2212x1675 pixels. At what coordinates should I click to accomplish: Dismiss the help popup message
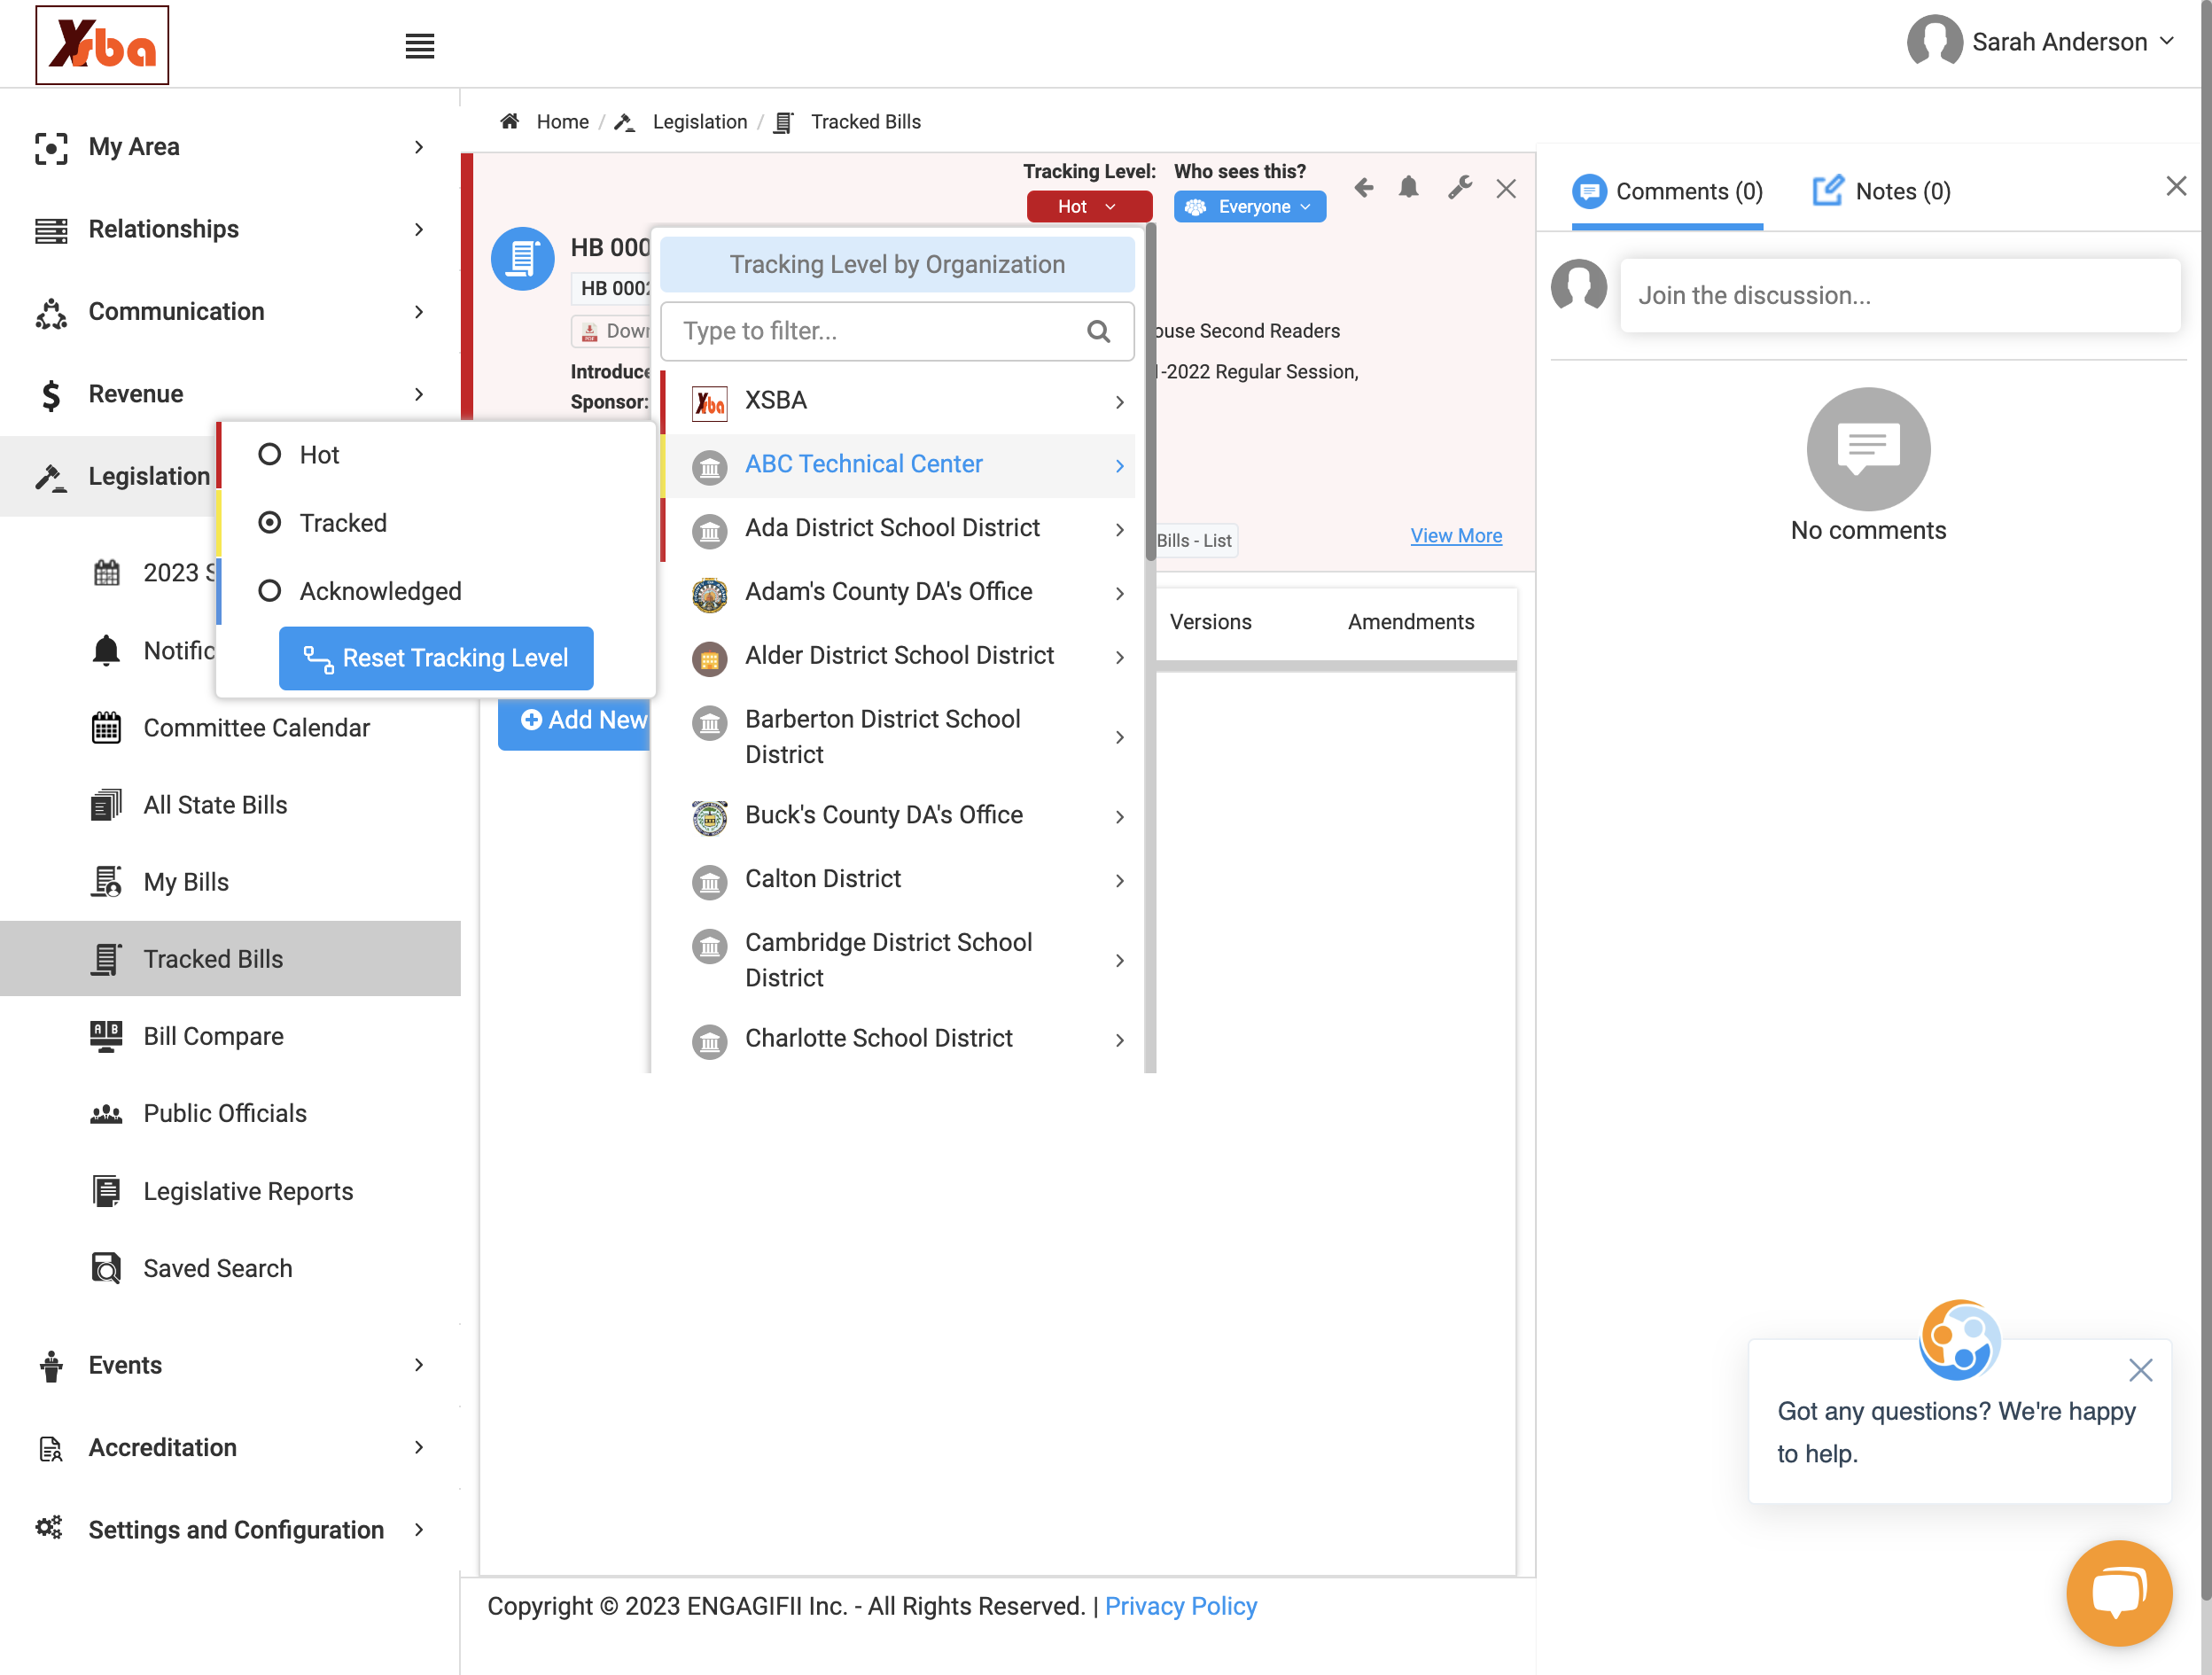coord(2140,1369)
